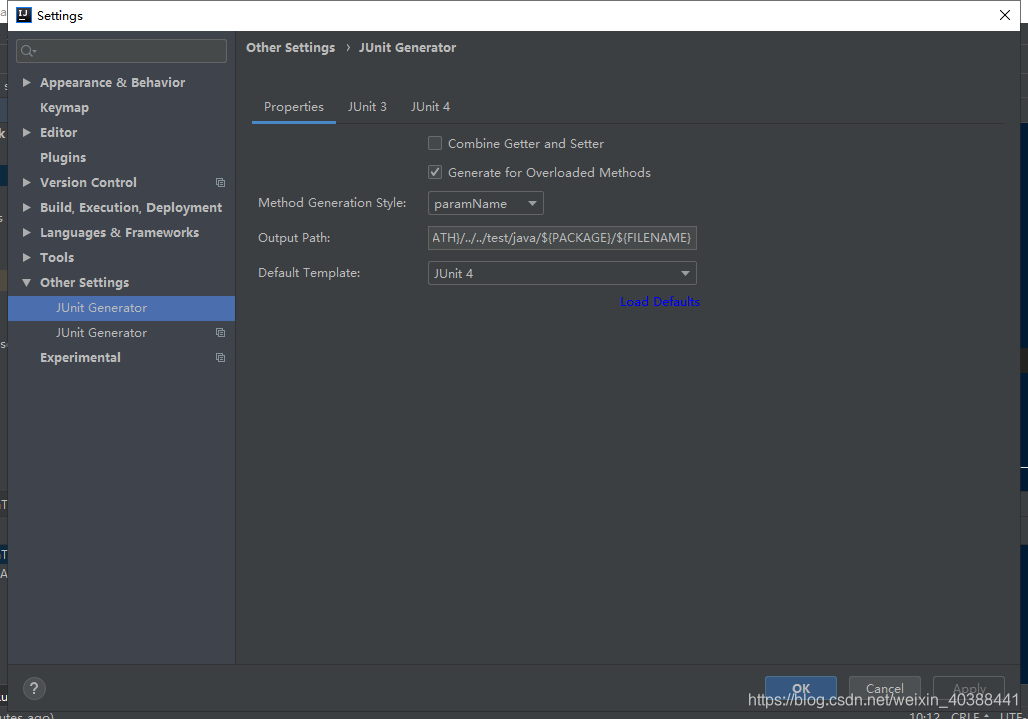Click the Other Settings breadcrumb

(290, 47)
